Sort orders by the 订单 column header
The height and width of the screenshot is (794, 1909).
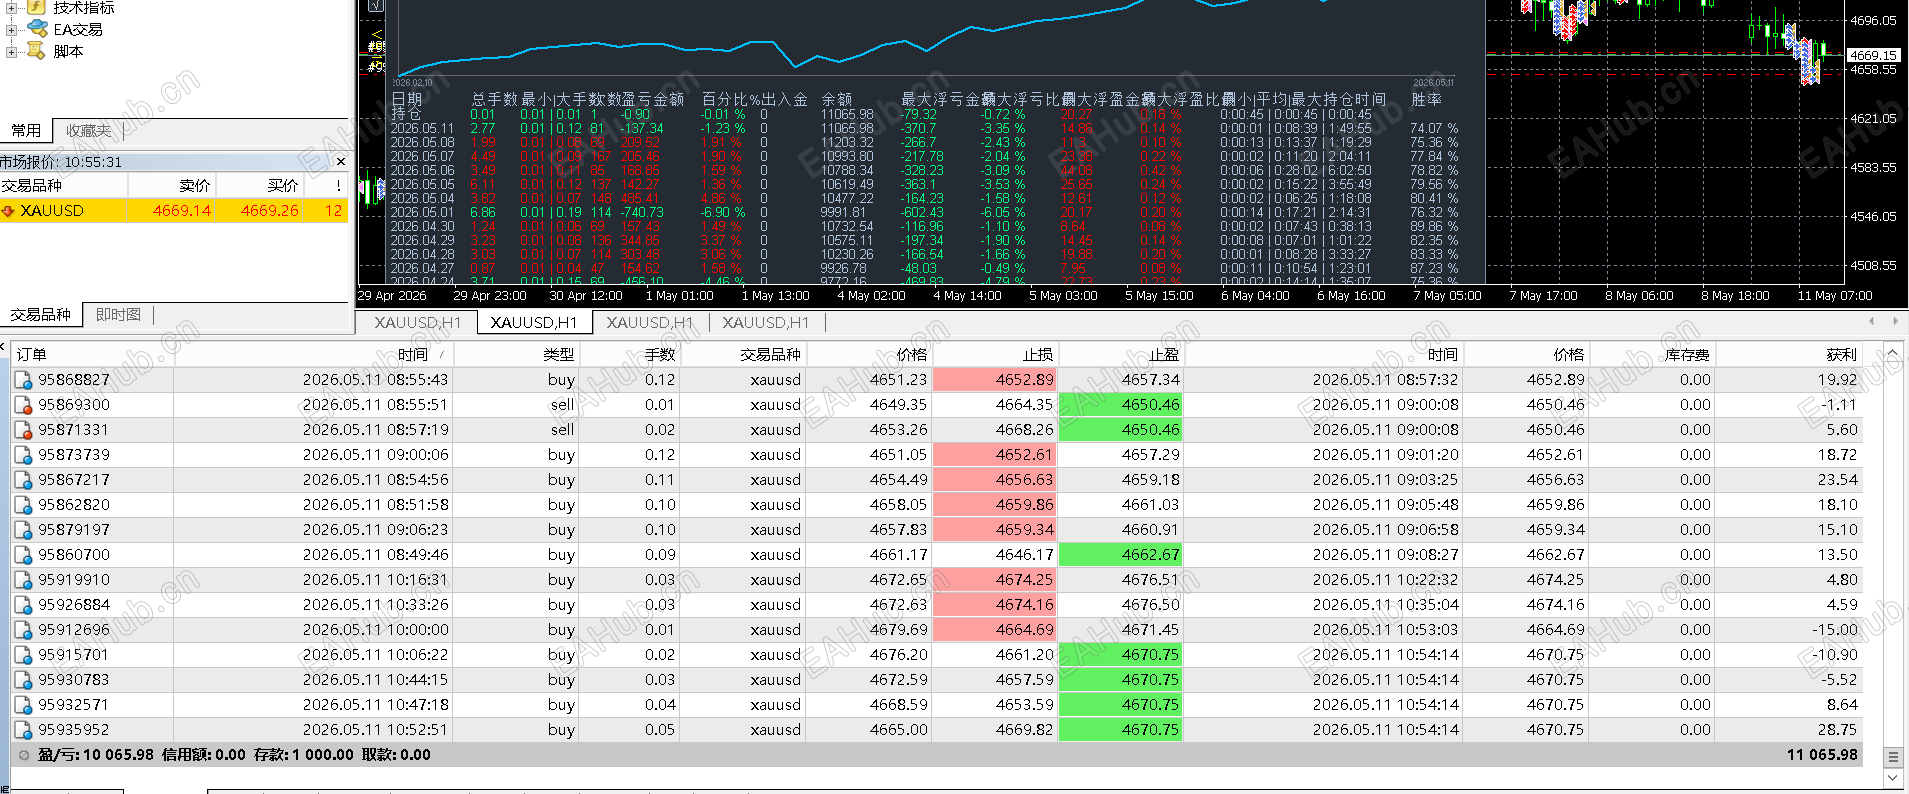pos(92,354)
